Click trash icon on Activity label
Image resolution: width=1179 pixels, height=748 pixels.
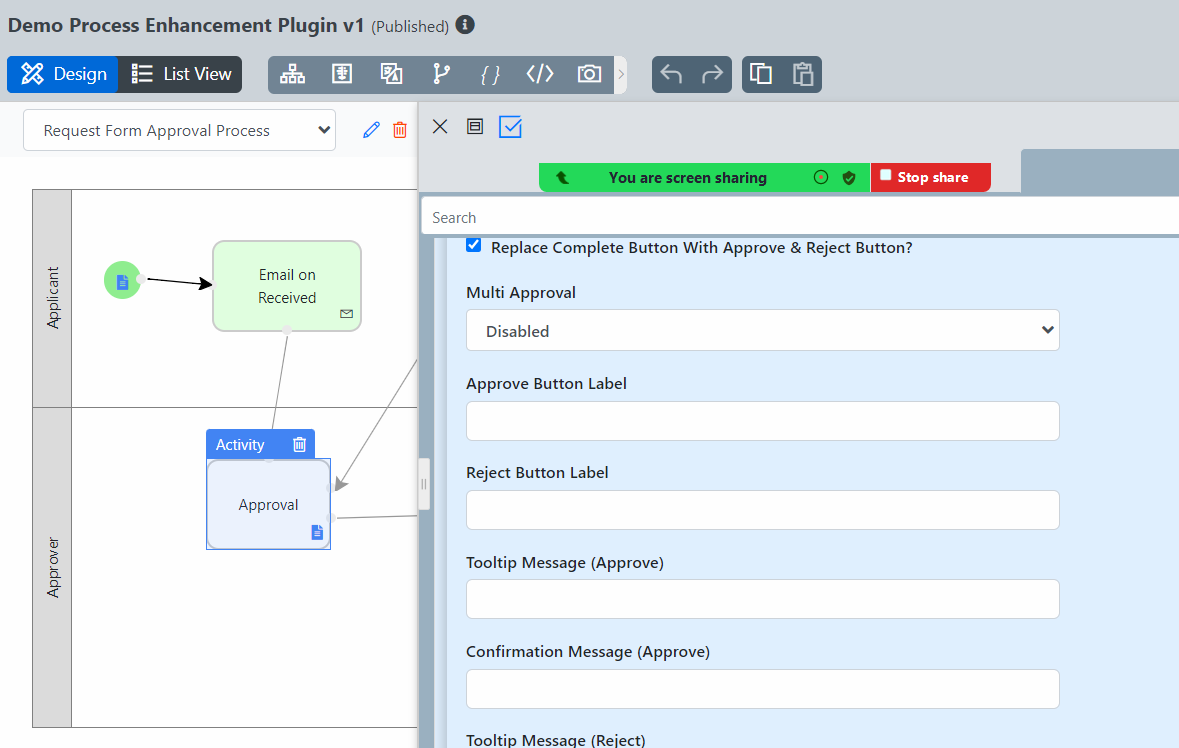tap(299, 445)
